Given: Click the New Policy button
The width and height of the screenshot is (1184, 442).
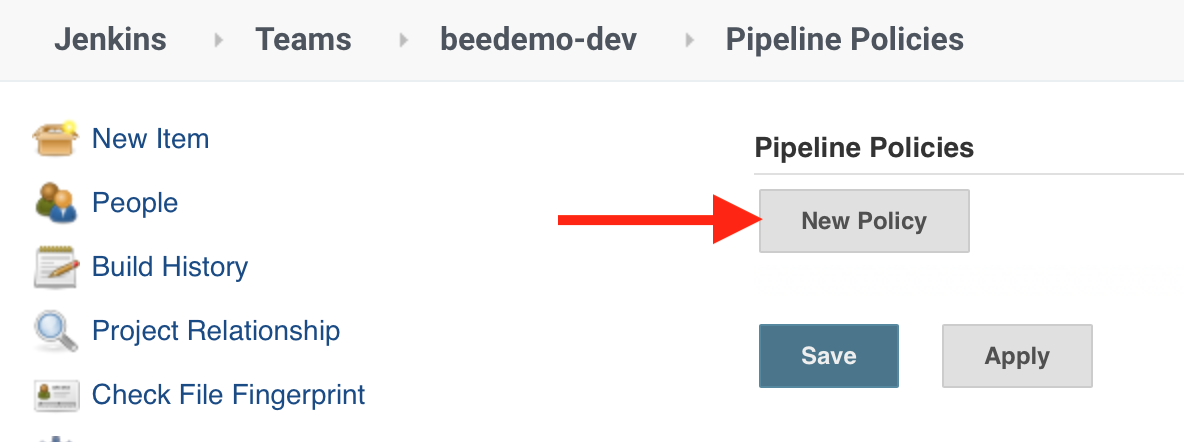Looking at the screenshot, I should point(864,221).
